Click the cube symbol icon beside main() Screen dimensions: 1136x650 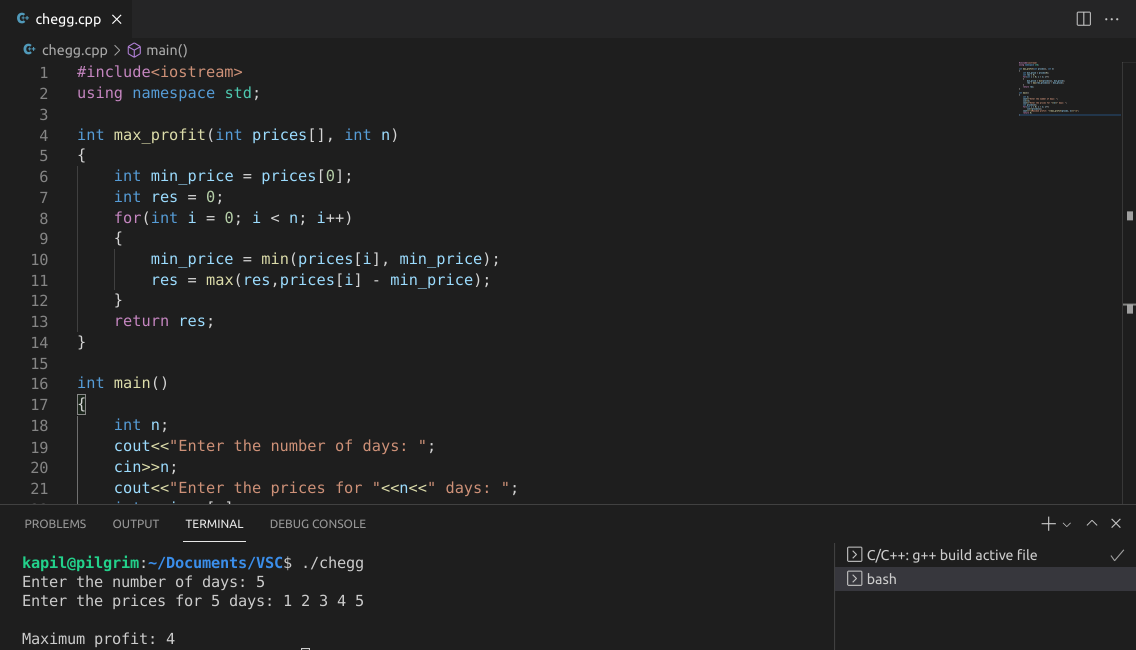(134, 50)
